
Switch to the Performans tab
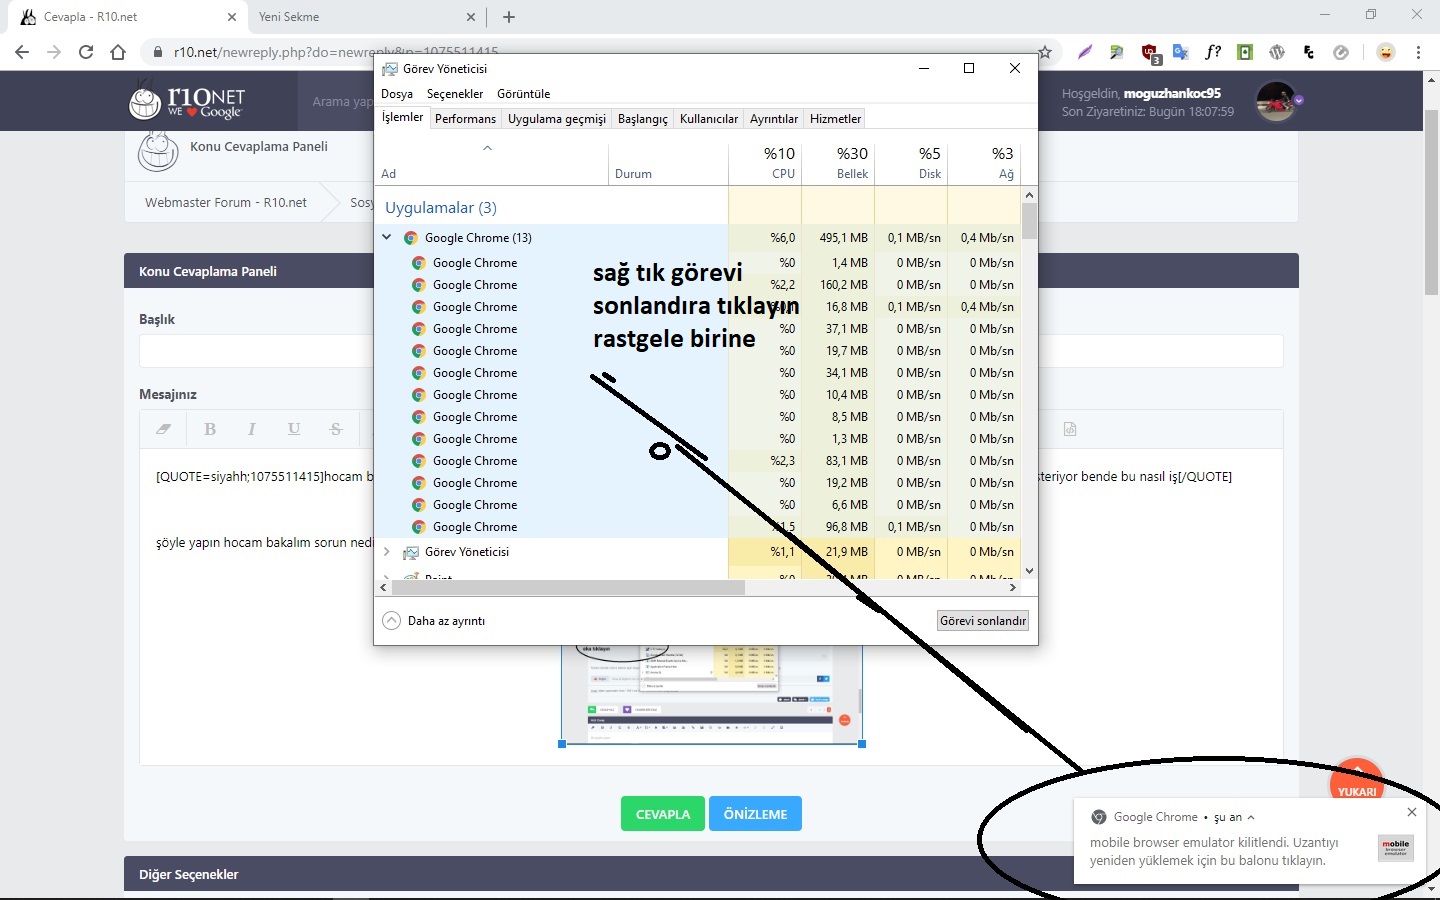(465, 119)
